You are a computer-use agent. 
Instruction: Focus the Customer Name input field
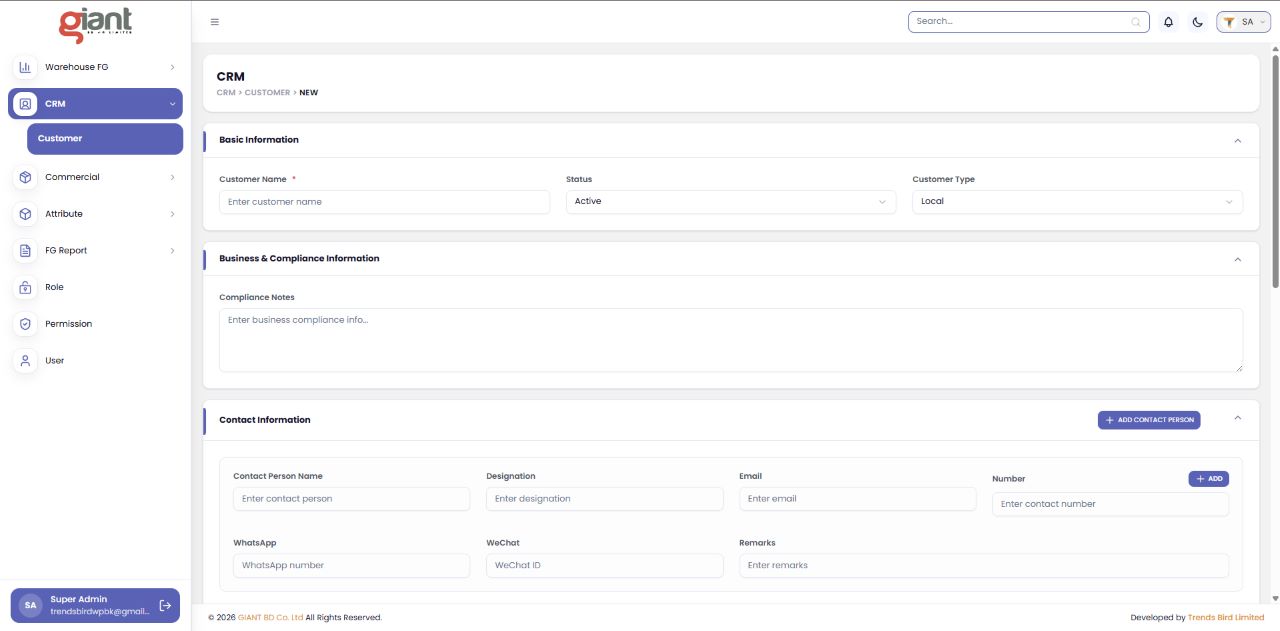click(x=384, y=202)
